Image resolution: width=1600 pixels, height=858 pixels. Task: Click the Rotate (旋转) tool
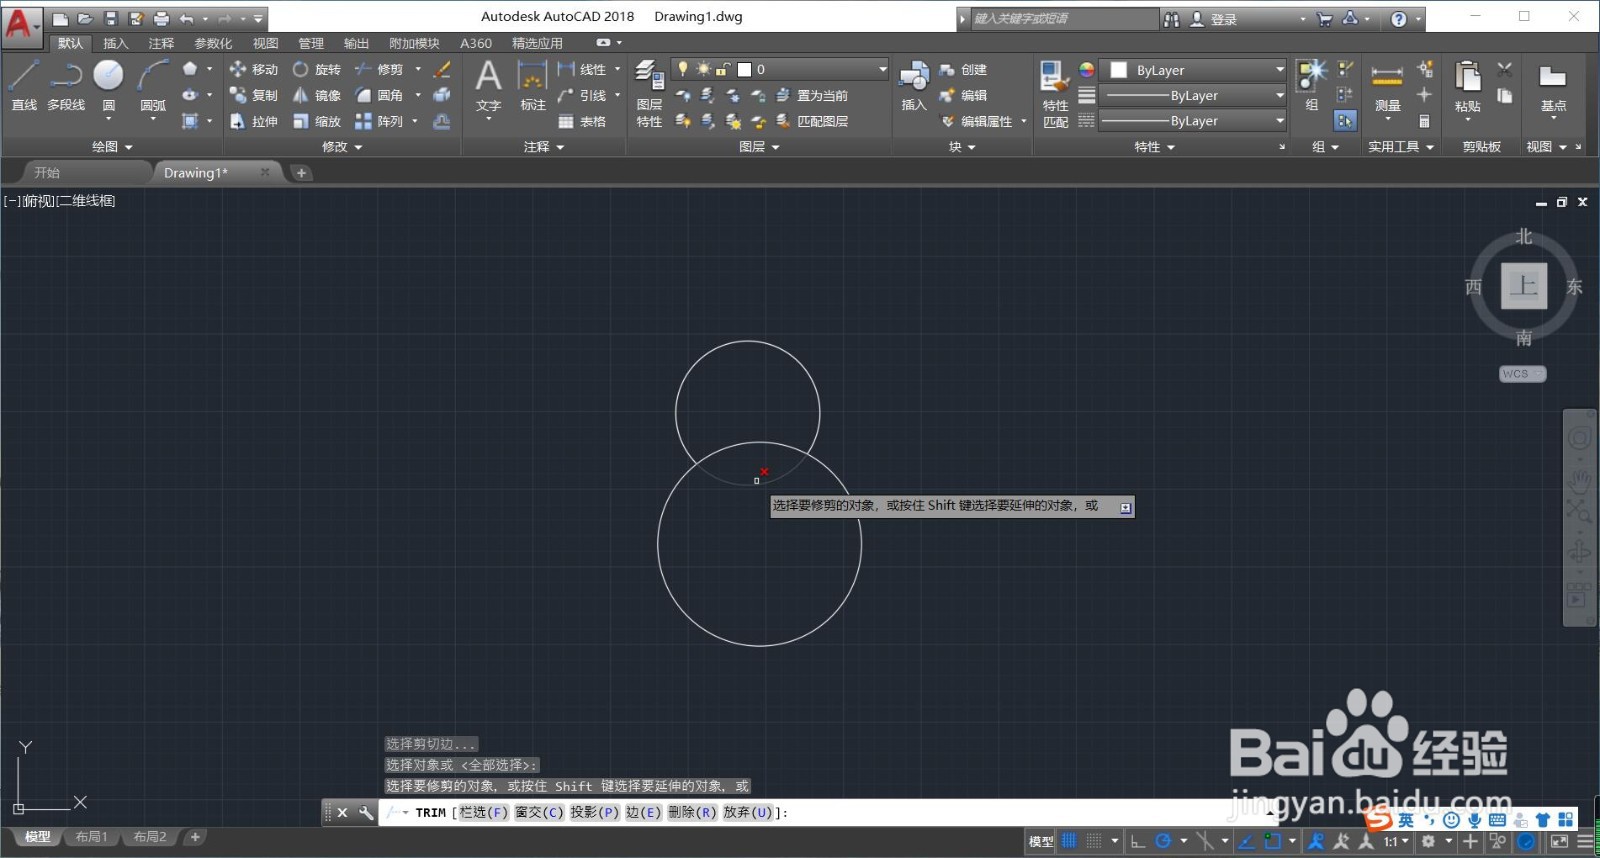[316, 69]
